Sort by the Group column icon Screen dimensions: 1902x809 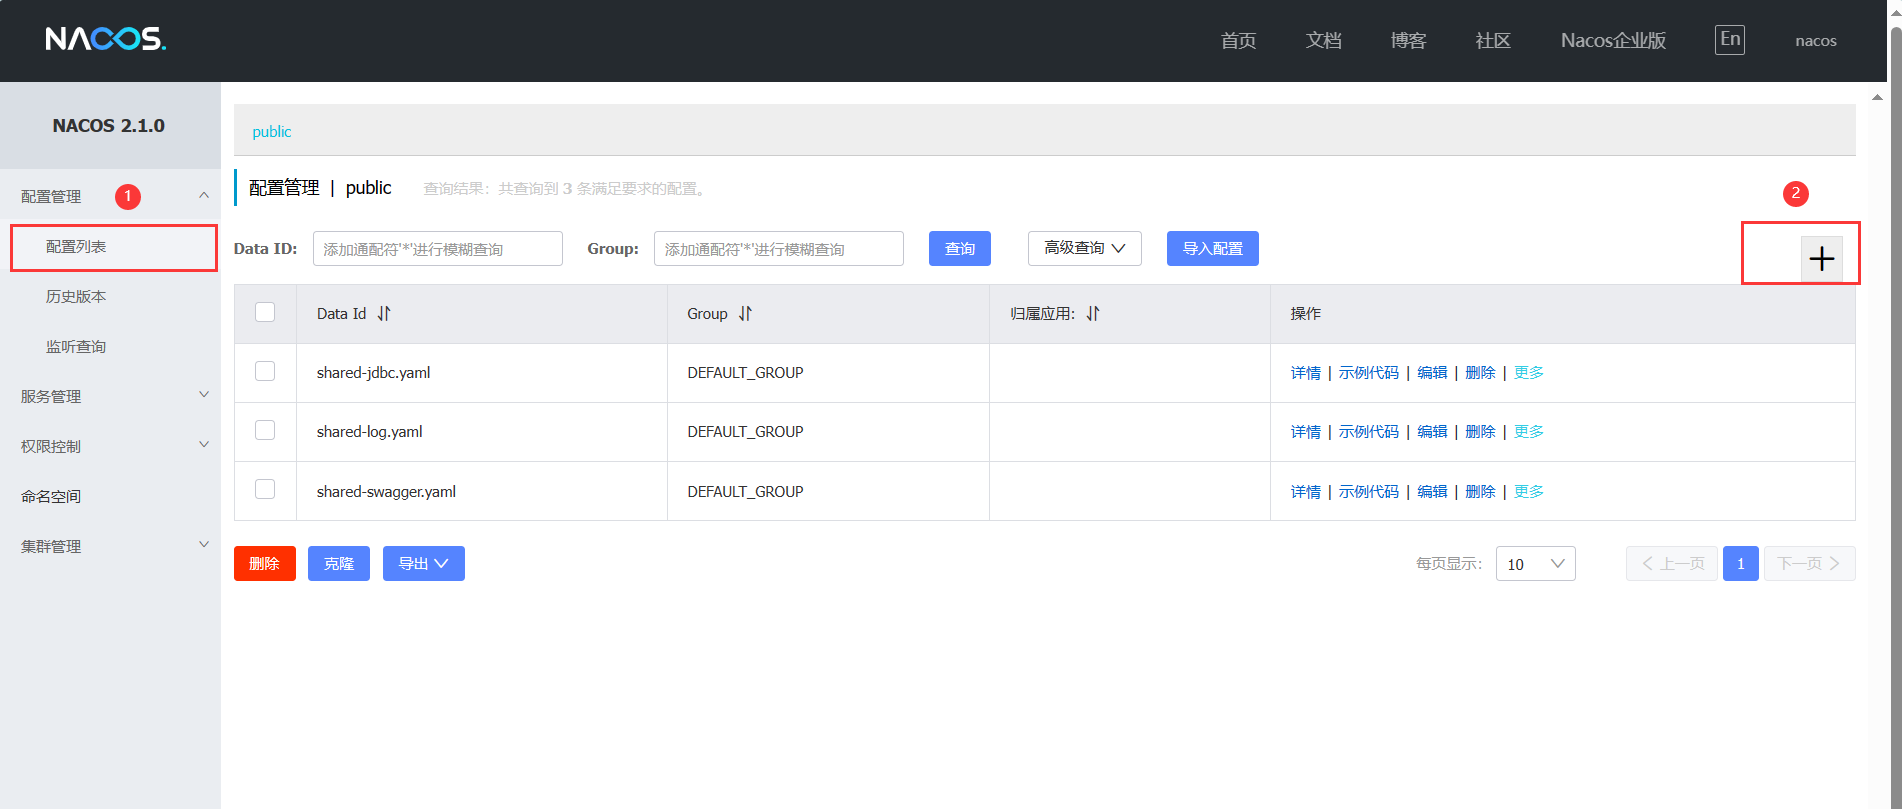(x=745, y=314)
